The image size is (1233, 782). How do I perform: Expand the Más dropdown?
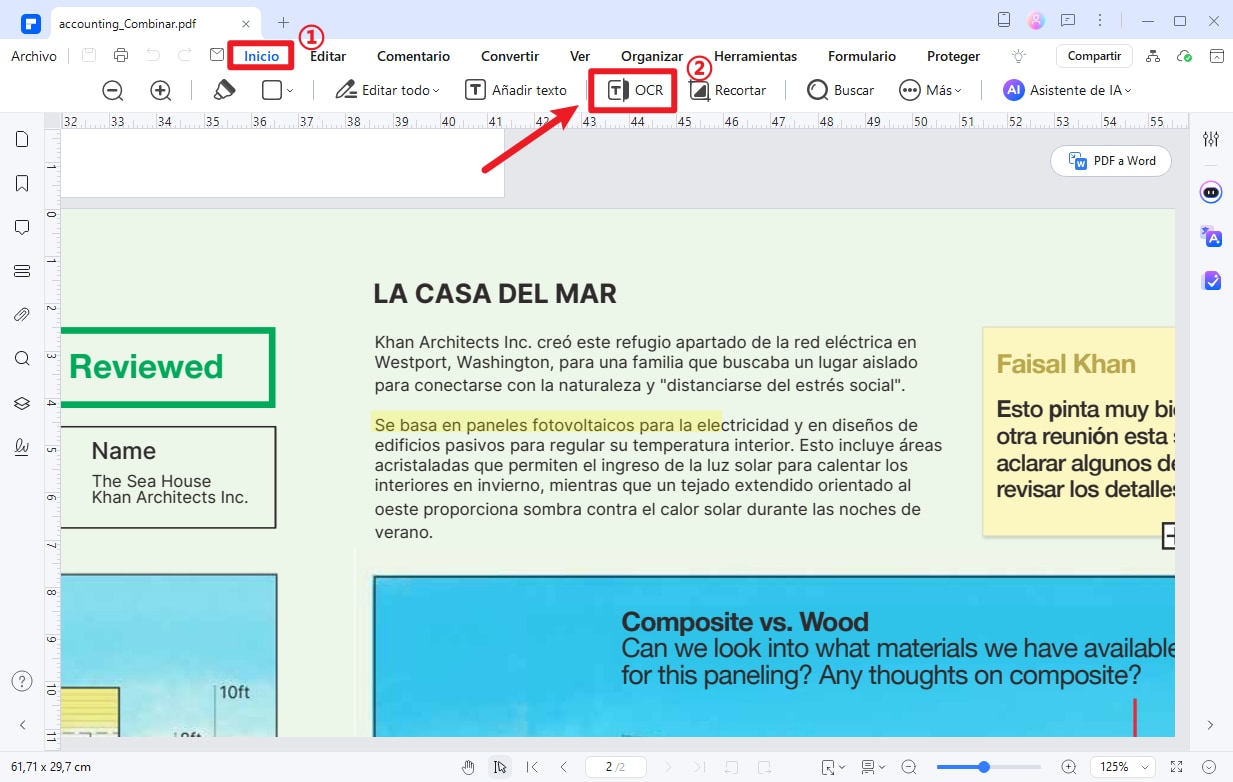[930, 90]
